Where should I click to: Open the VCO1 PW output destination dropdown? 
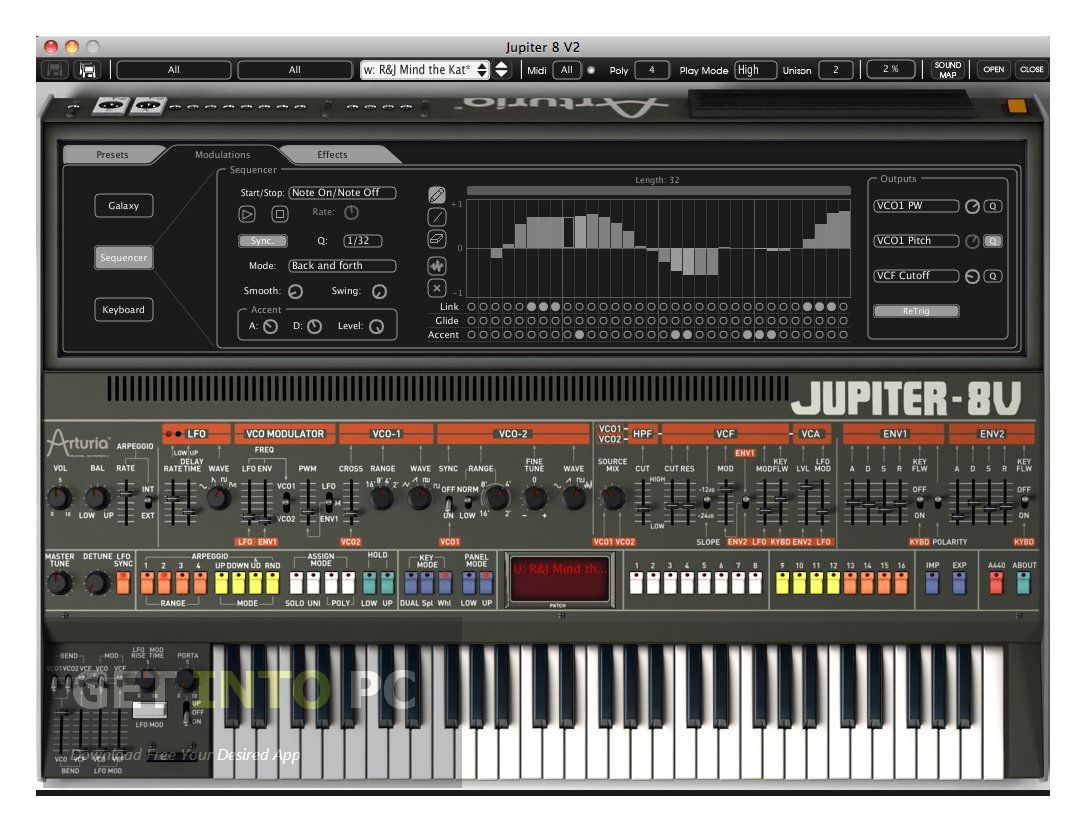click(x=916, y=206)
